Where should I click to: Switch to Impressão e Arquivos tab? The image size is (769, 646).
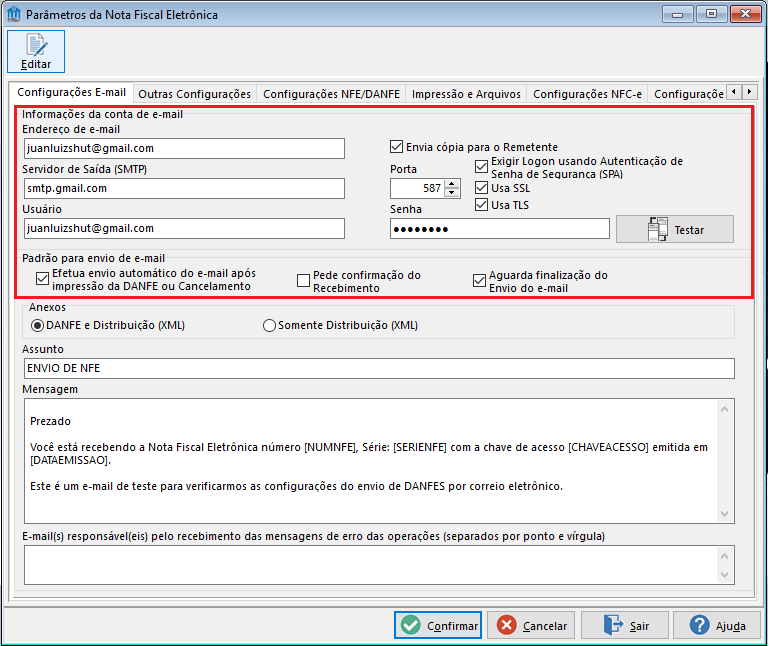tap(466, 94)
